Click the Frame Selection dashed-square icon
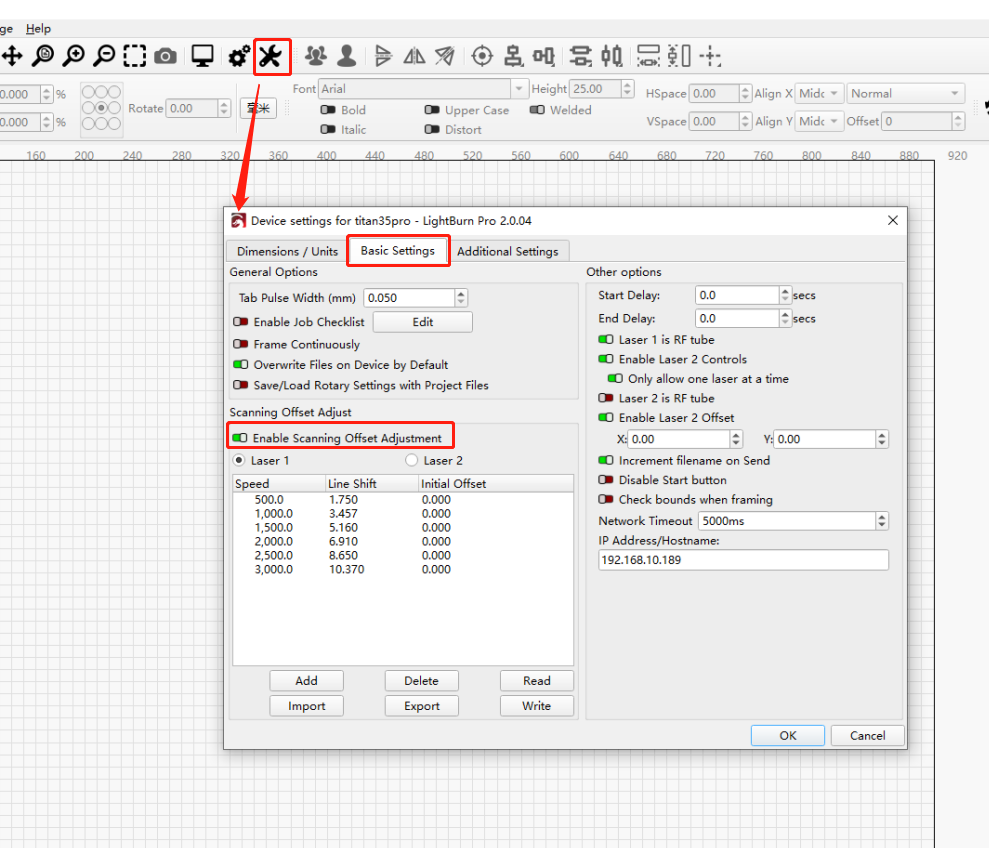The width and height of the screenshot is (989, 848). (134, 56)
